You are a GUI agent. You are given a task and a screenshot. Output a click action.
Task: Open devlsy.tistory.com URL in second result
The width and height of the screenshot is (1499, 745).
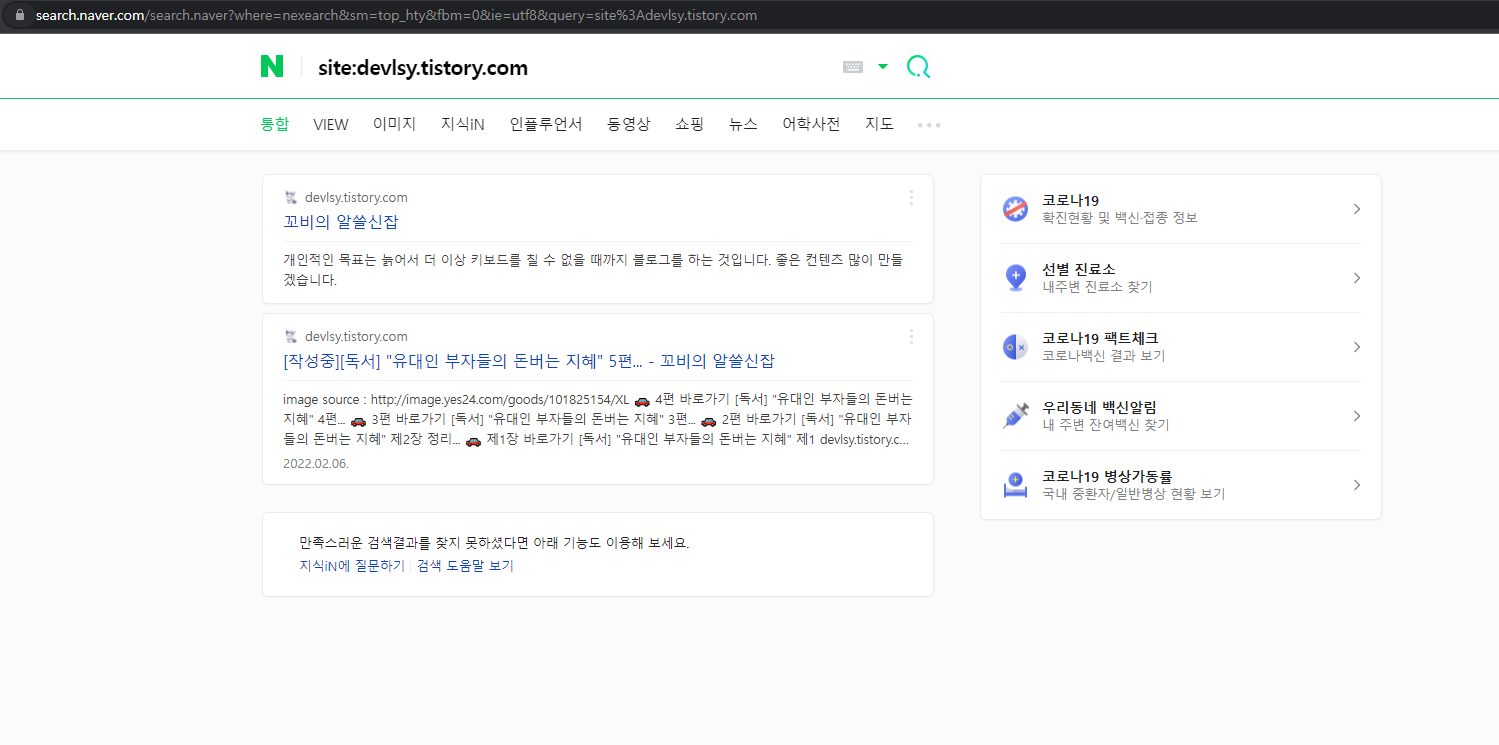point(356,336)
